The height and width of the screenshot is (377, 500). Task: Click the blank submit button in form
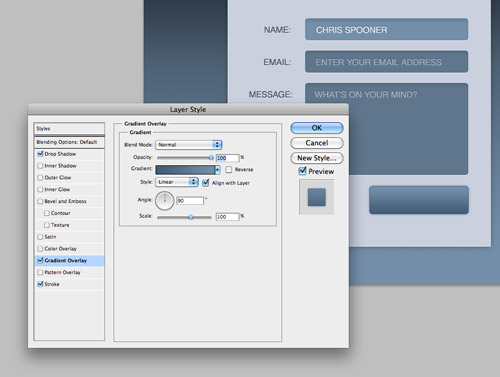419,200
